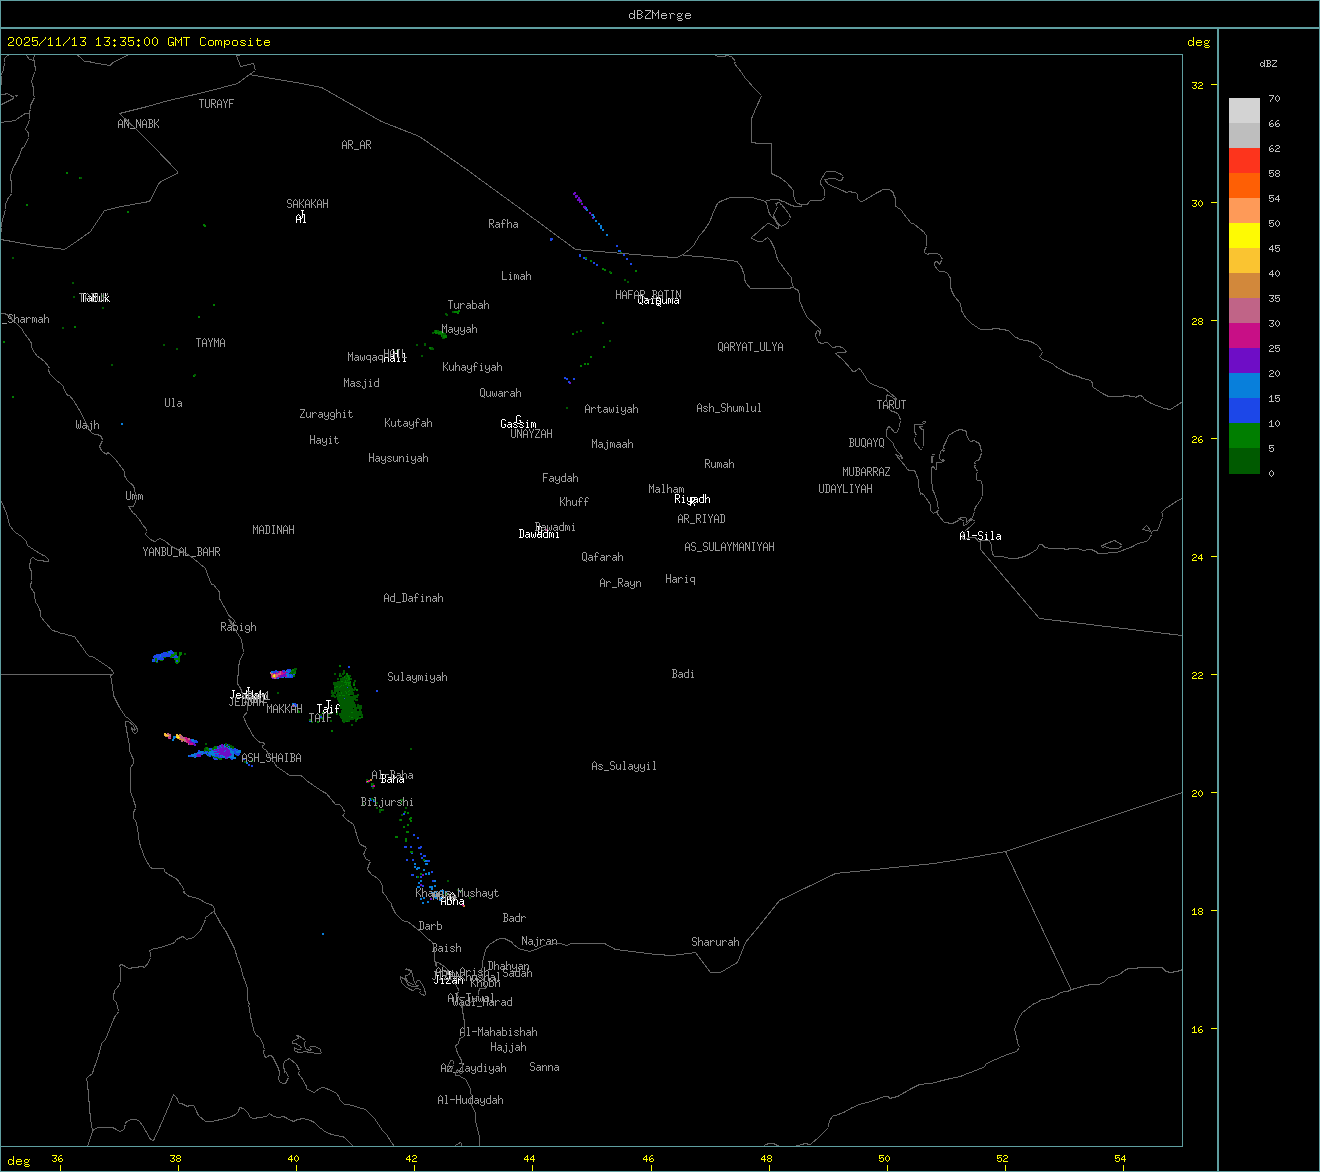Click the latitude 32 axis tick label

[x=1197, y=85]
